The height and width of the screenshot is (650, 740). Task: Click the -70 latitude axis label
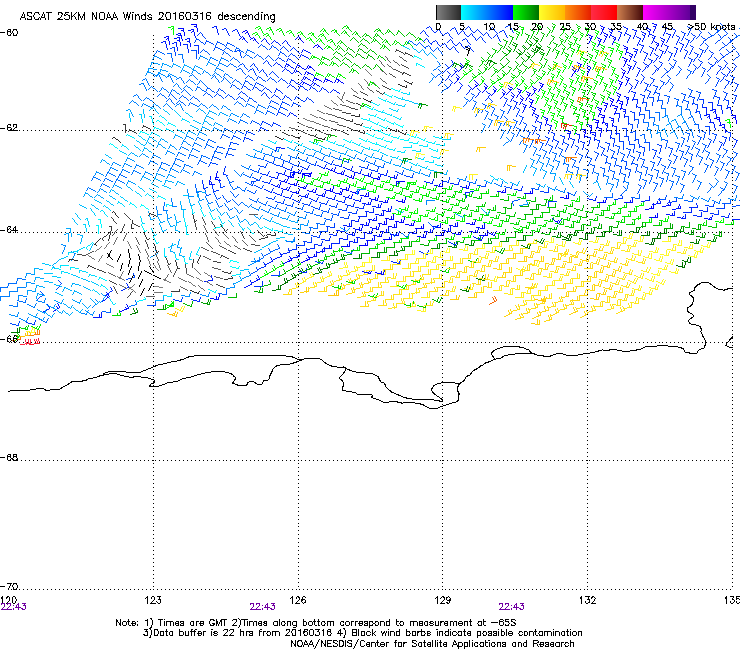pos(9,587)
